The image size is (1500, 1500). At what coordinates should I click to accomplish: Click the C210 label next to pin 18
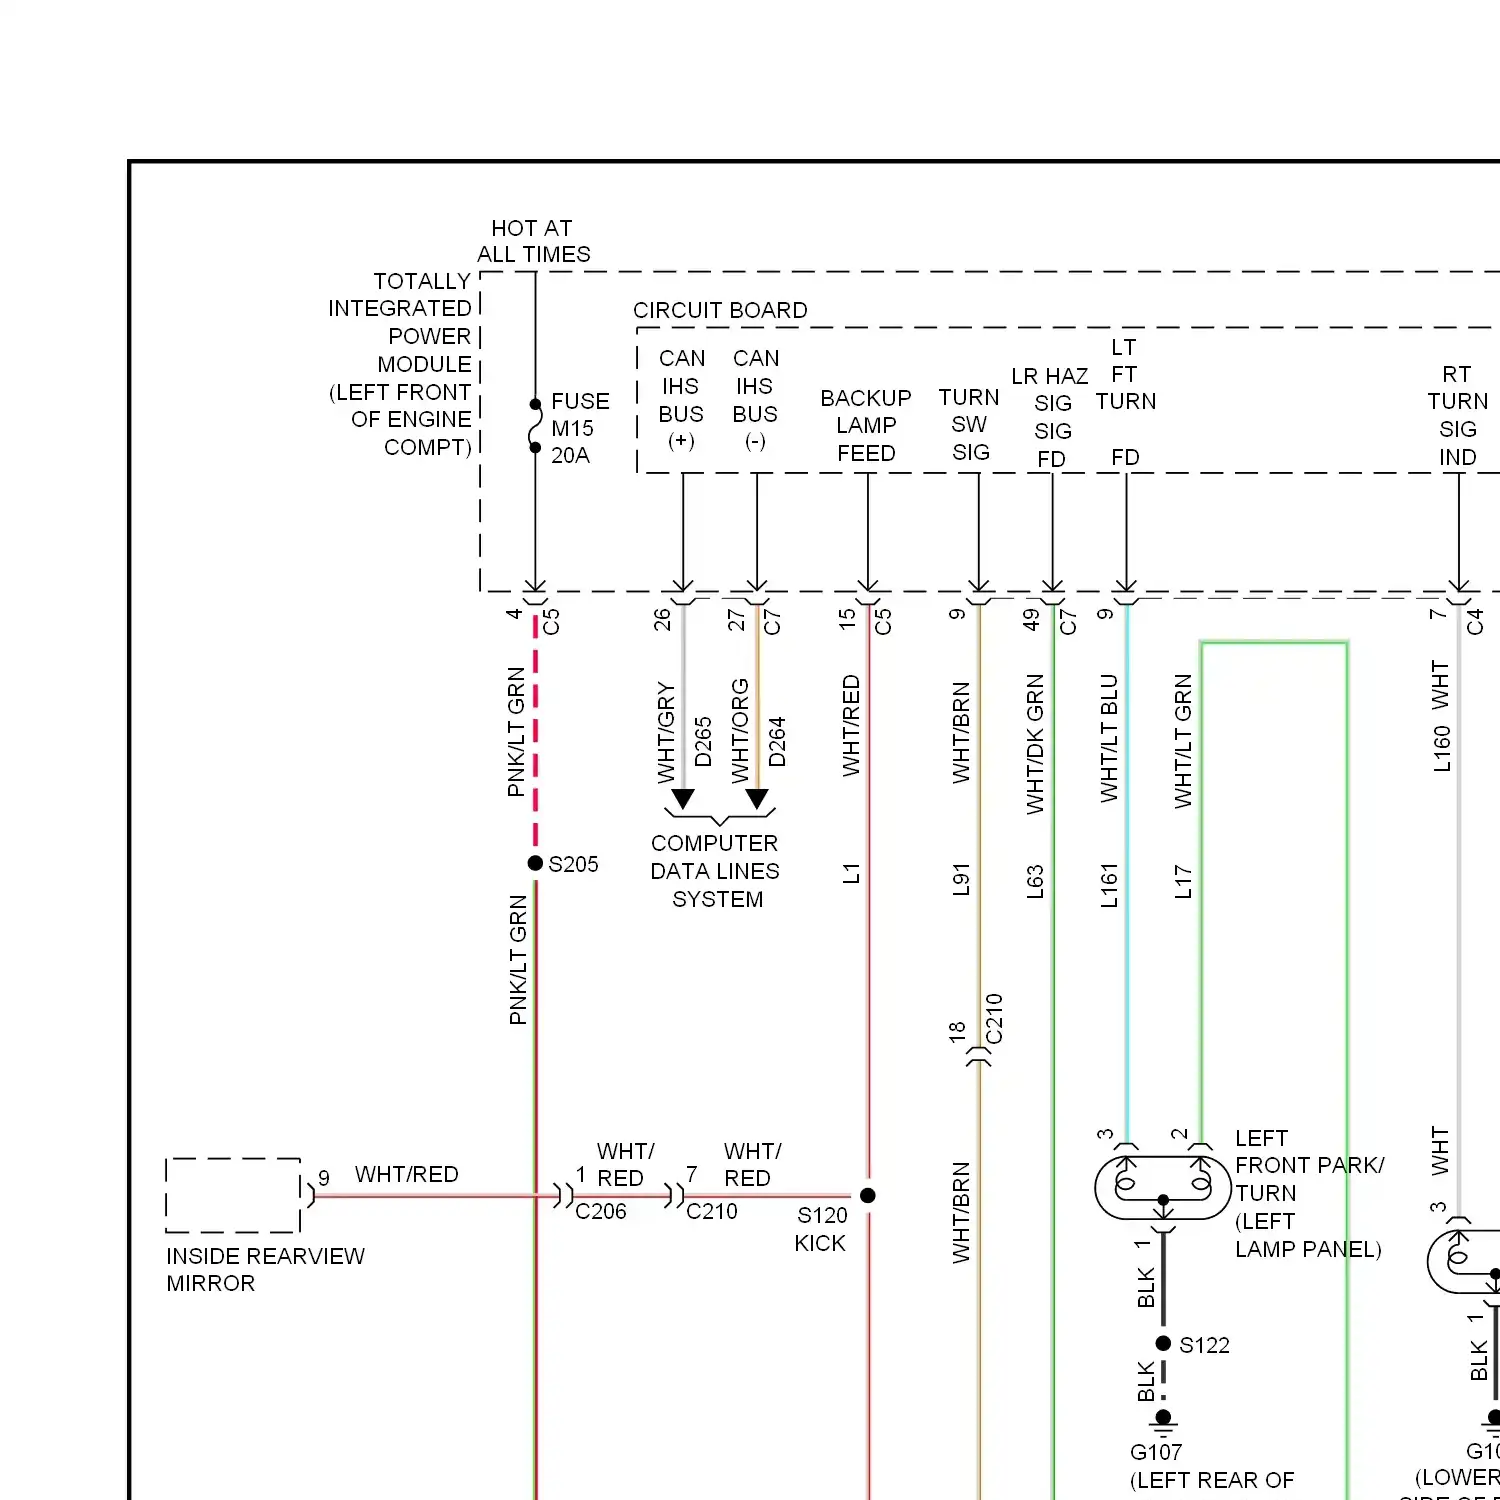[994, 1019]
